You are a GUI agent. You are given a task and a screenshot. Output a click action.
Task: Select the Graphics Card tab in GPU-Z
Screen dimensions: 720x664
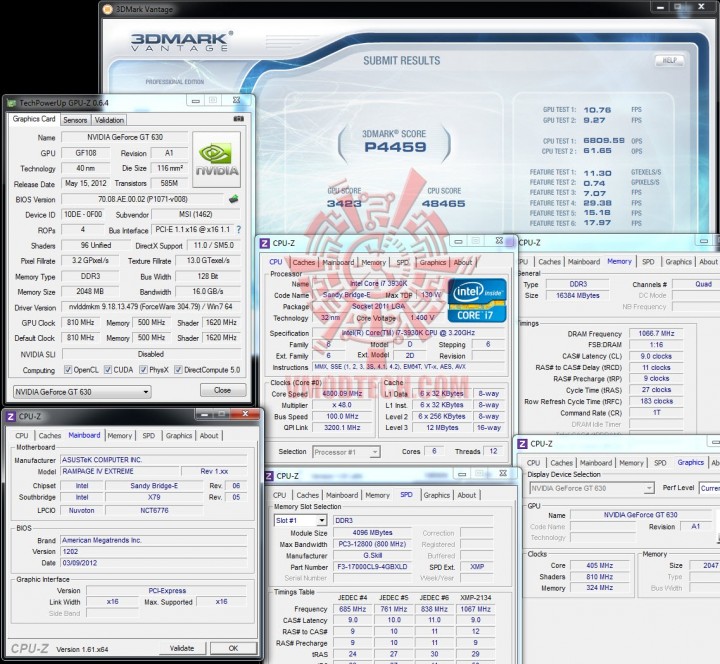(34, 119)
